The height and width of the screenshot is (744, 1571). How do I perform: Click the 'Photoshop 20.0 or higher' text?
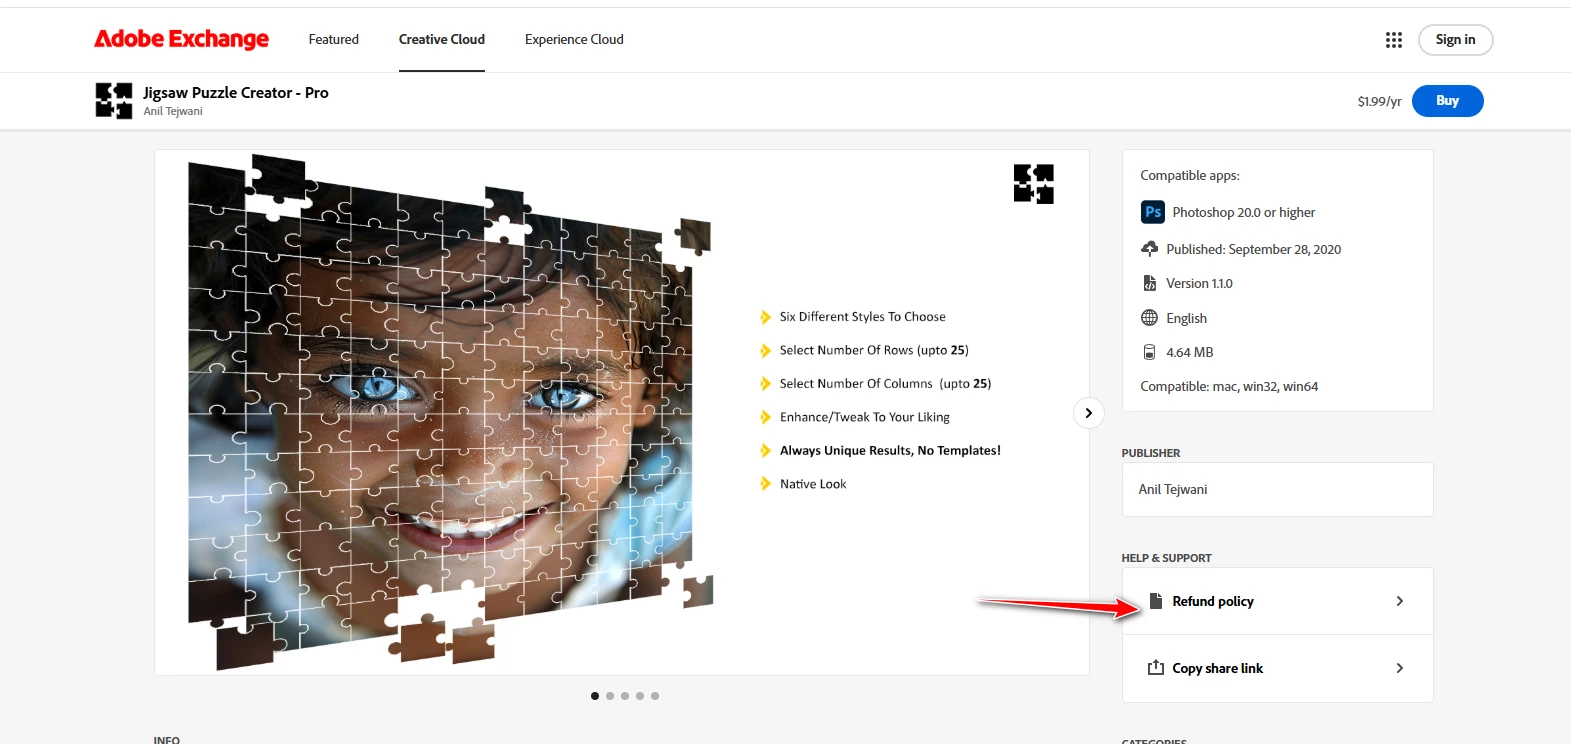1244,212
